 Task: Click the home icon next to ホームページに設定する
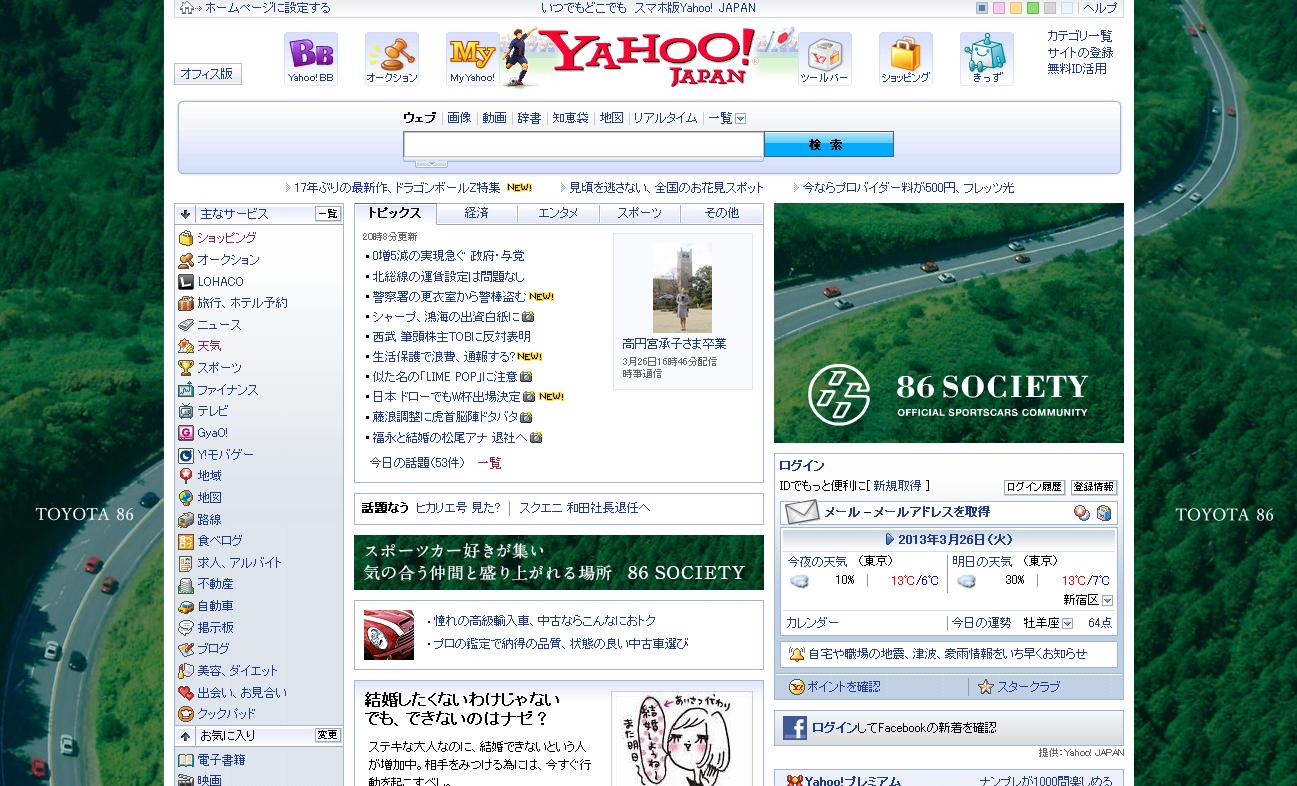pos(186,8)
